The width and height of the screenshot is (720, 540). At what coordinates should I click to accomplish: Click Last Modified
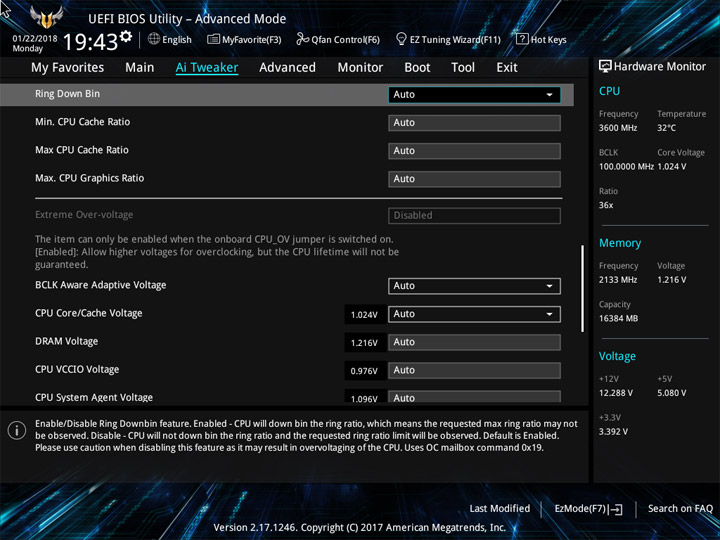pyautogui.click(x=500, y=508)
